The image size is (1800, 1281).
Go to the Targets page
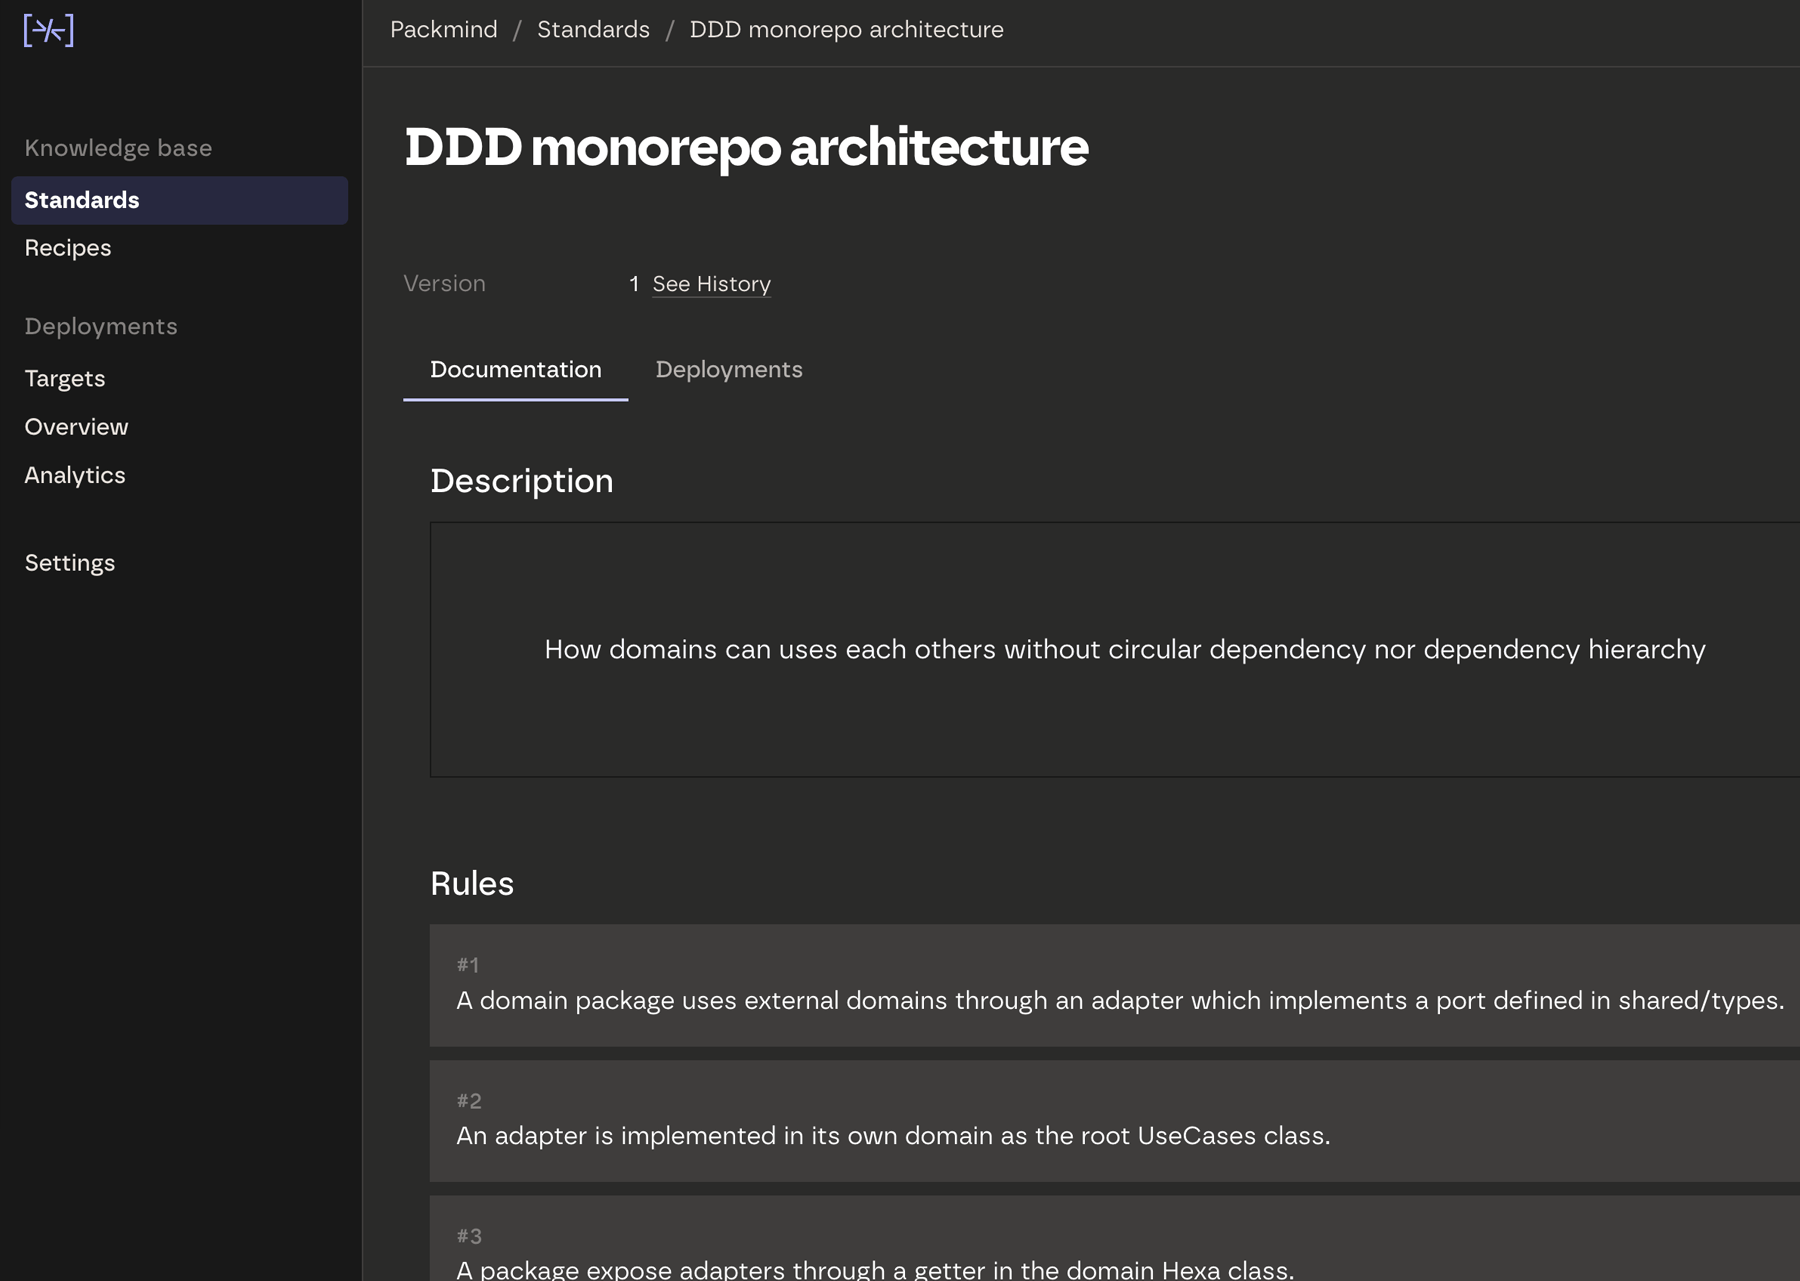pos(65,379)
